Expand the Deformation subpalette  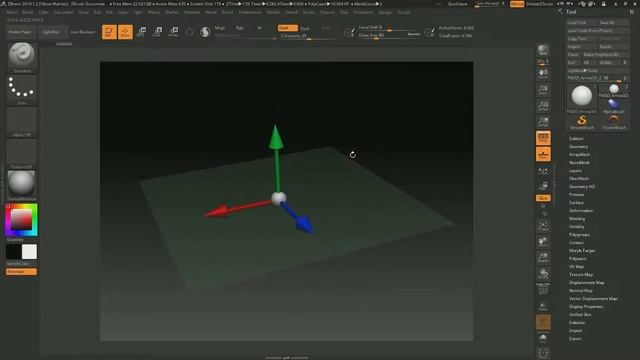pos(581,211)
